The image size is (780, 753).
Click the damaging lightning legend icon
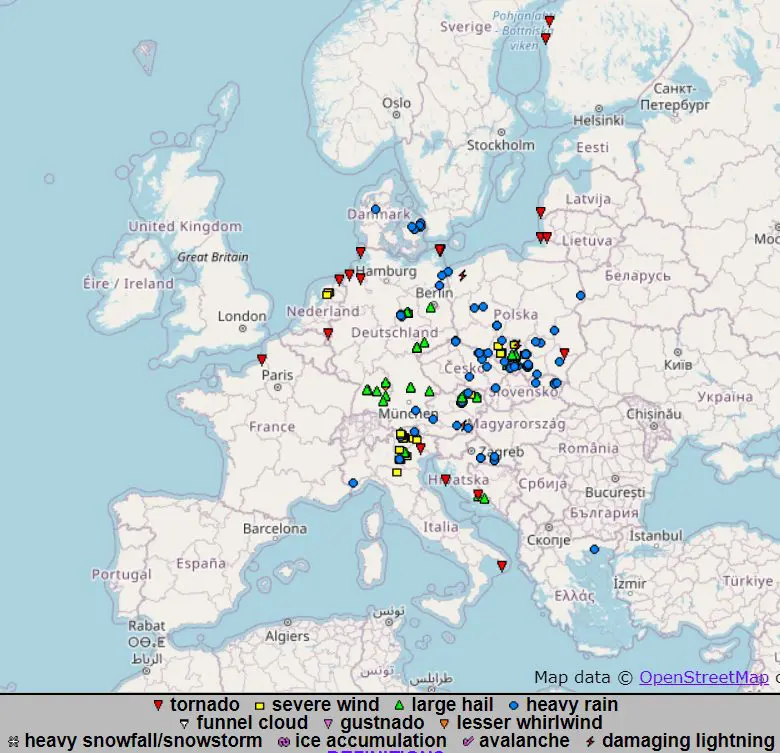point(590,742)
